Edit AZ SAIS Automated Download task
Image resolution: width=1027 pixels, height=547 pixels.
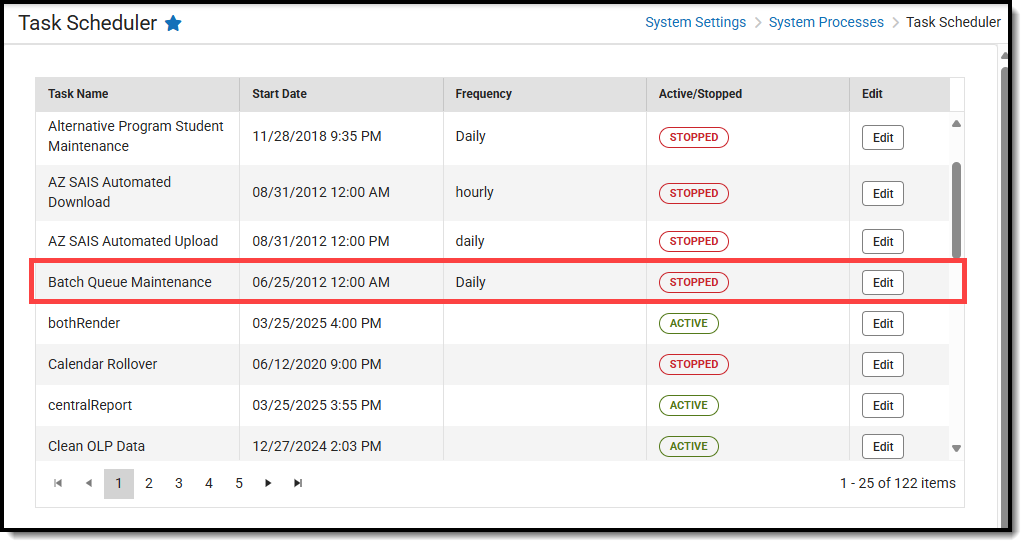point(882,194)
